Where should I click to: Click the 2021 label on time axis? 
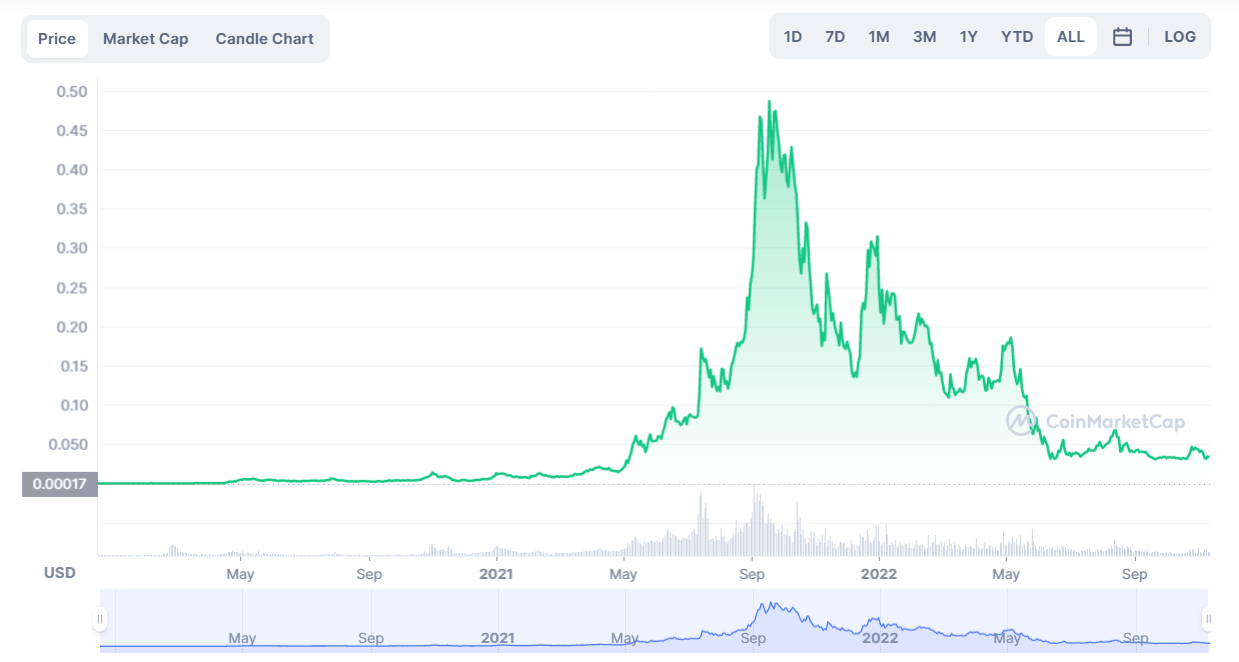coord(496,574)
